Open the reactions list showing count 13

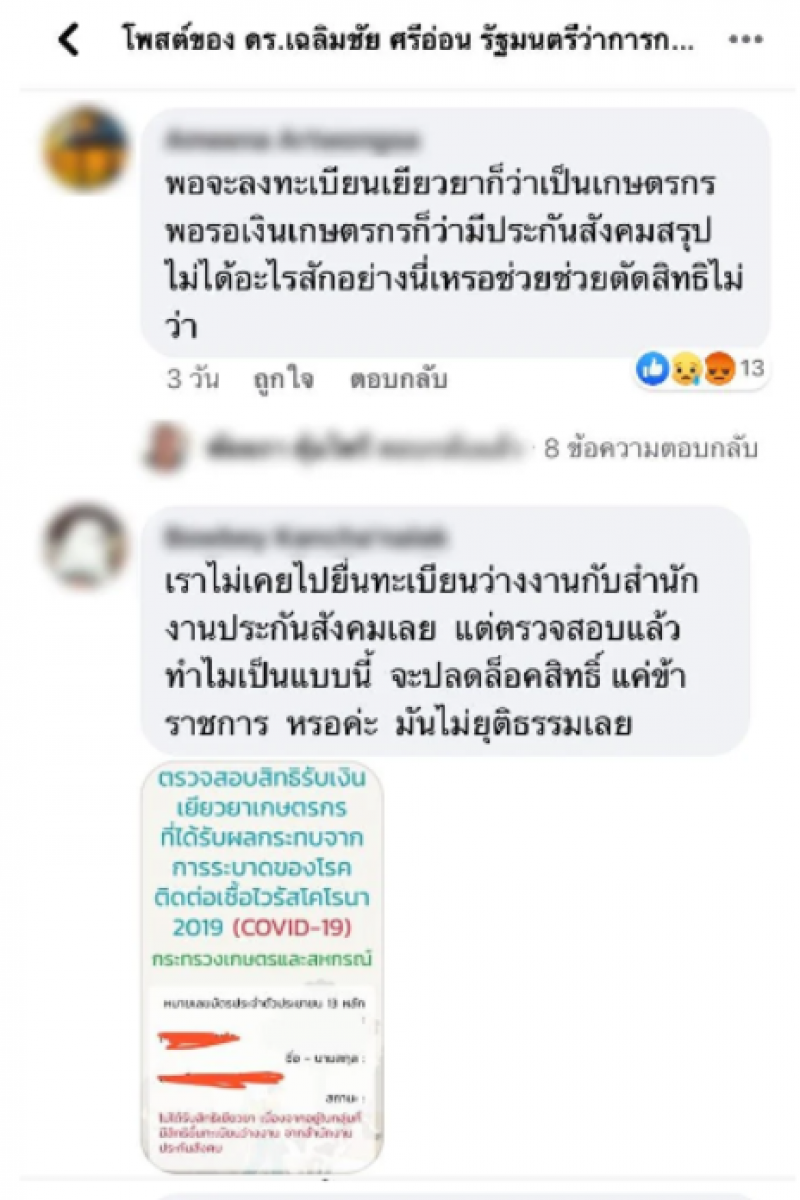coord(701,370)
